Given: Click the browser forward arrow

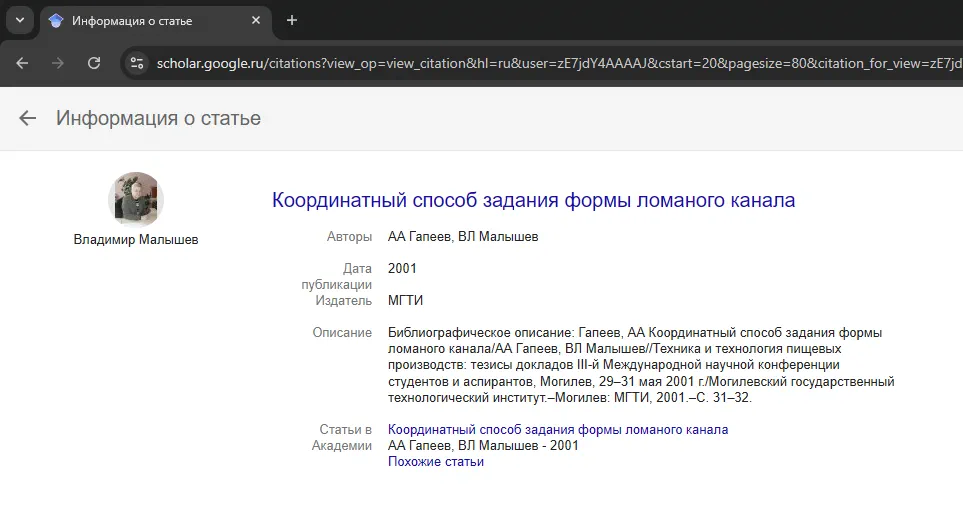Looking at the screenshot, I should 58,63.
